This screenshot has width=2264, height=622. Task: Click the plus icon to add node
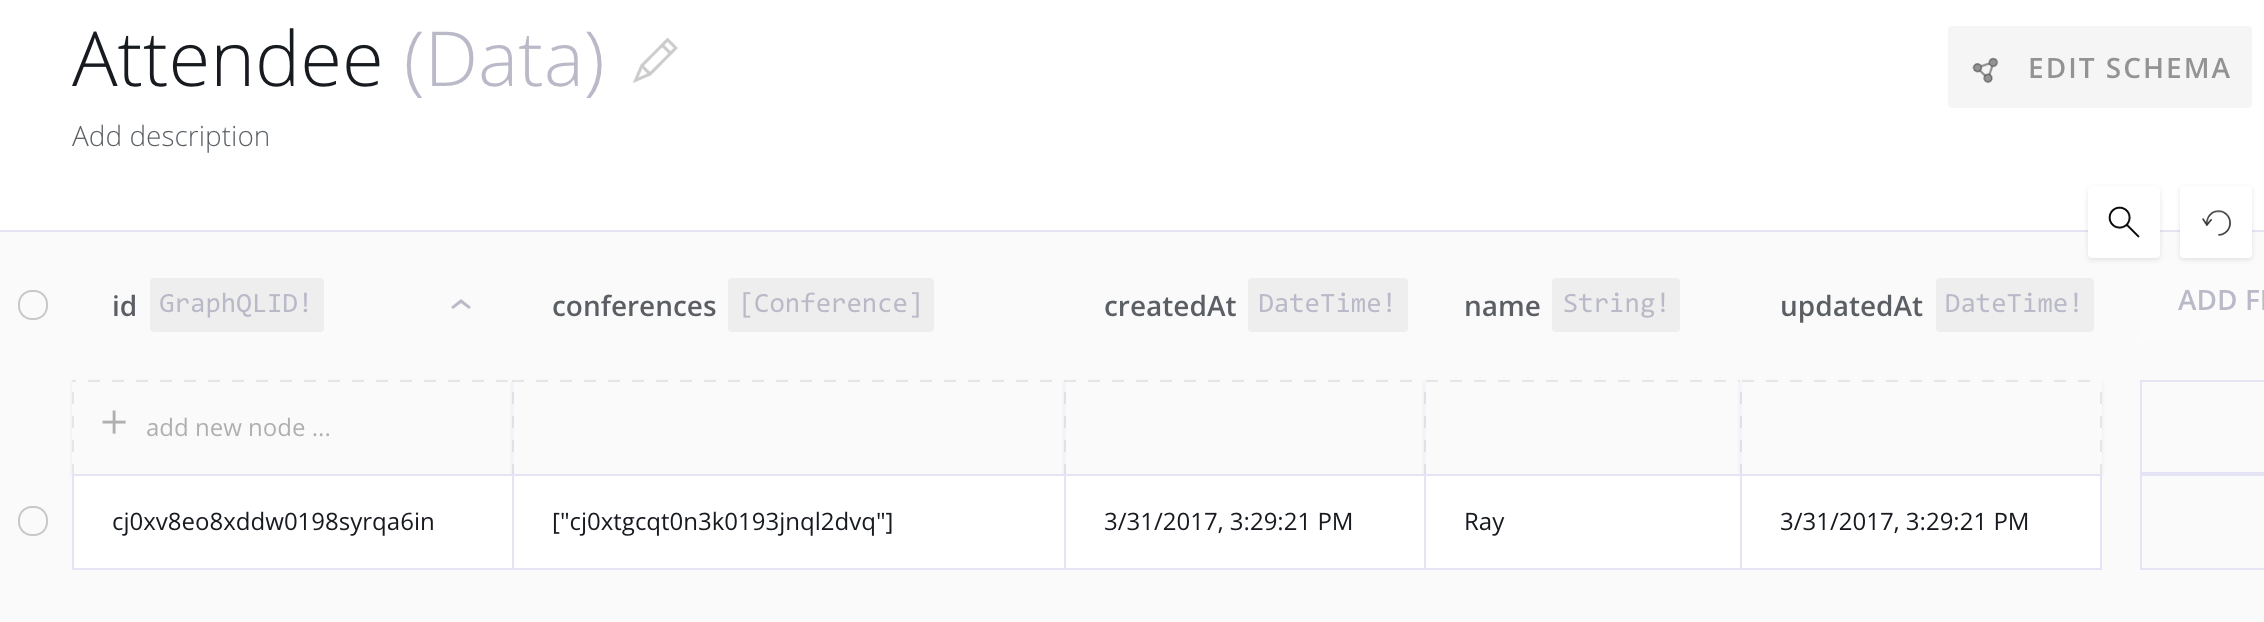coord(114,423)
